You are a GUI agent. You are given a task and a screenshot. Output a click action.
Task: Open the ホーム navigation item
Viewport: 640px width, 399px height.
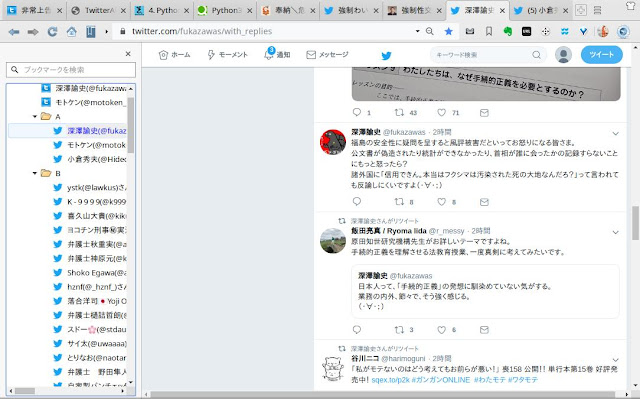point(175,55)
